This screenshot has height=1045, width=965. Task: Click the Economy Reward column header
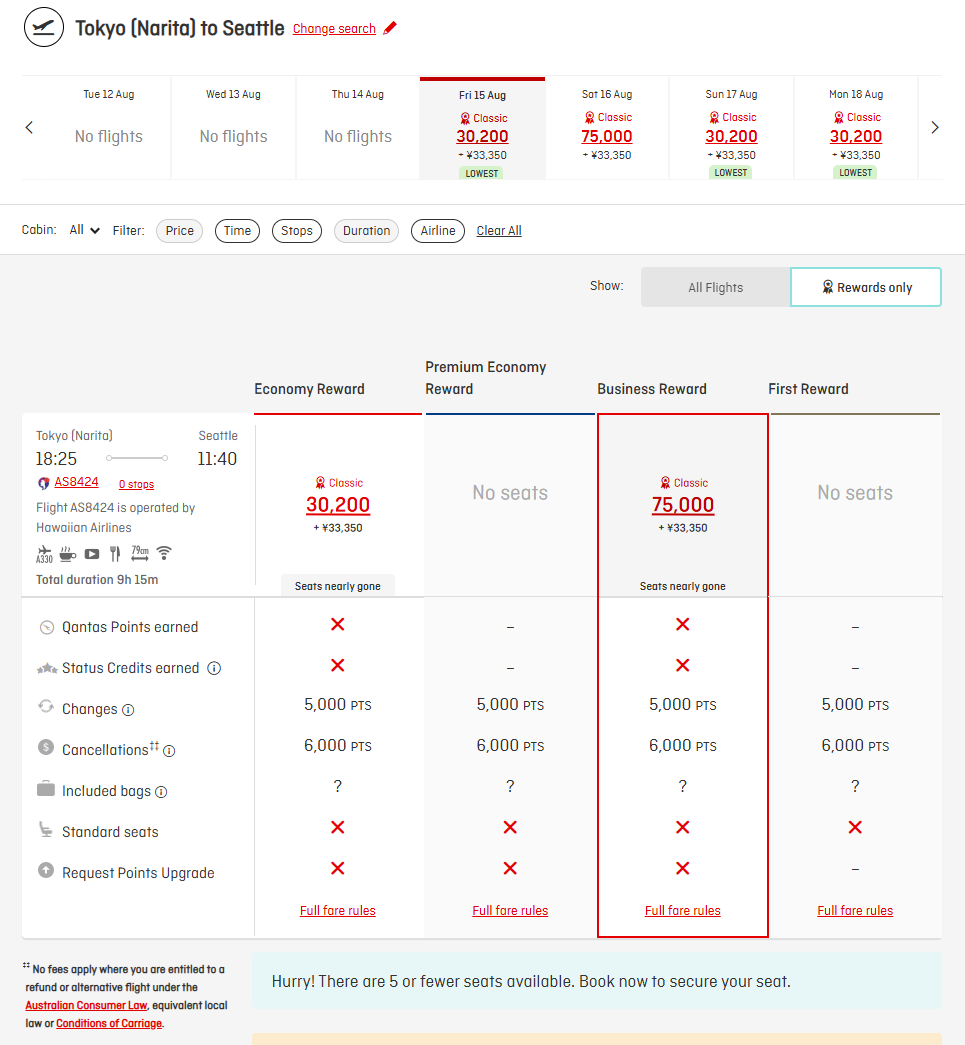tap(309, 389)
